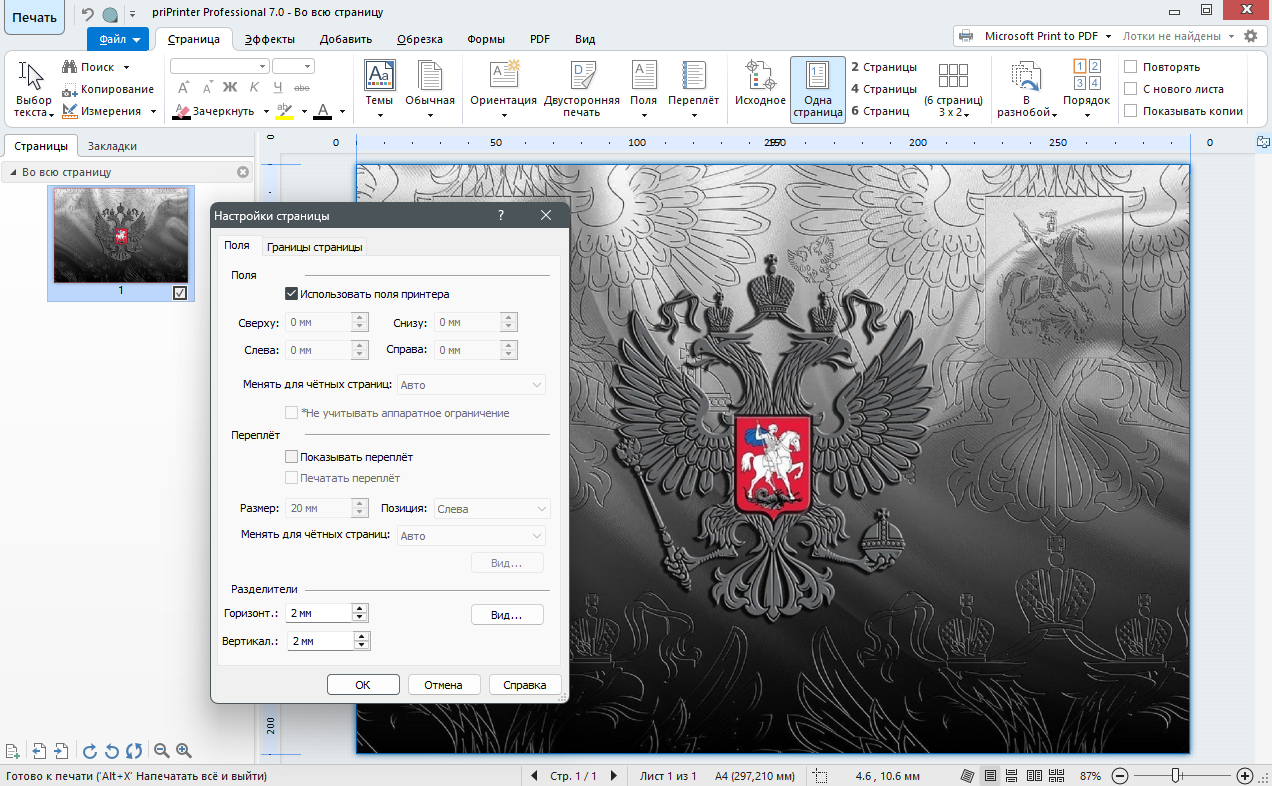1272x786 pixels.
Task: Click the font color A swatch
Action: click(x=322, y=111)
